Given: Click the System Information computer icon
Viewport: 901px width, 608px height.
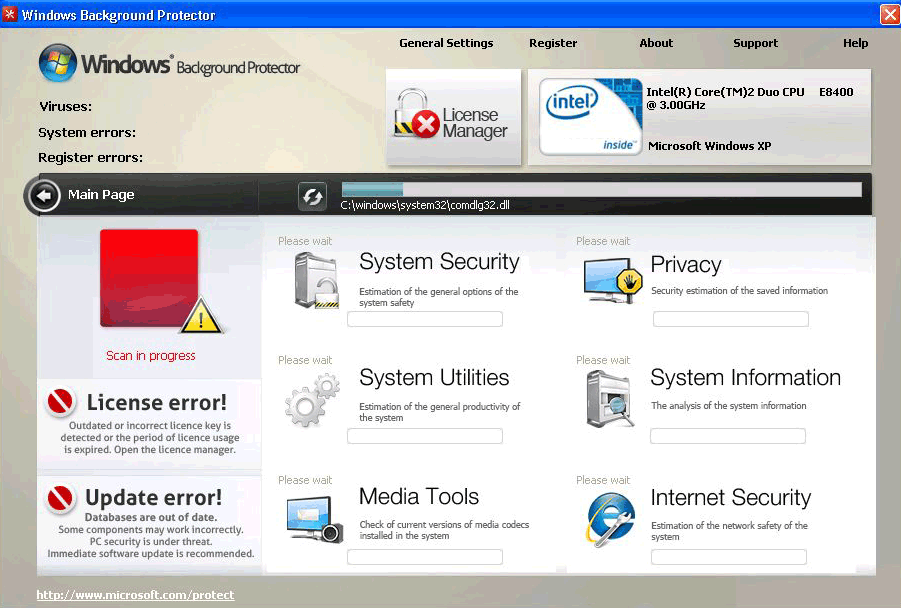Looking at the screenshot, I should pos(610,397).
